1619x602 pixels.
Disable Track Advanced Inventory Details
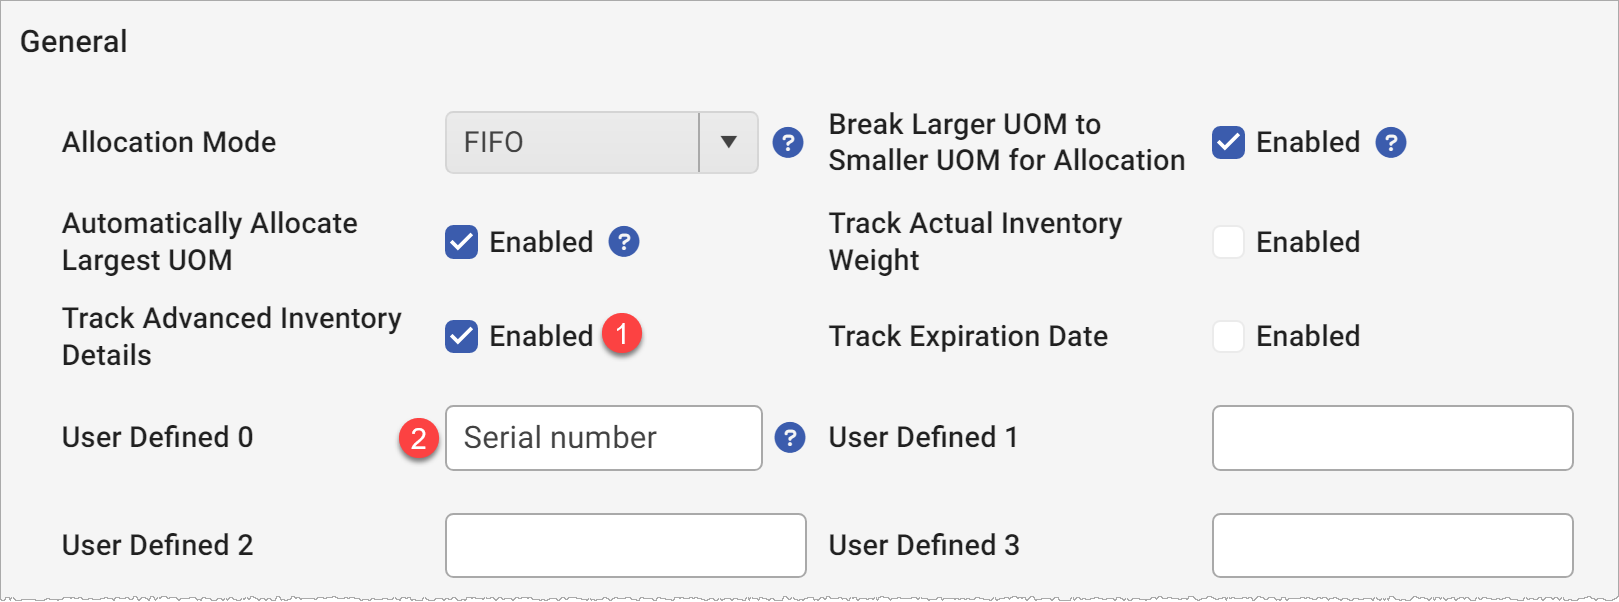pos(460,337)
